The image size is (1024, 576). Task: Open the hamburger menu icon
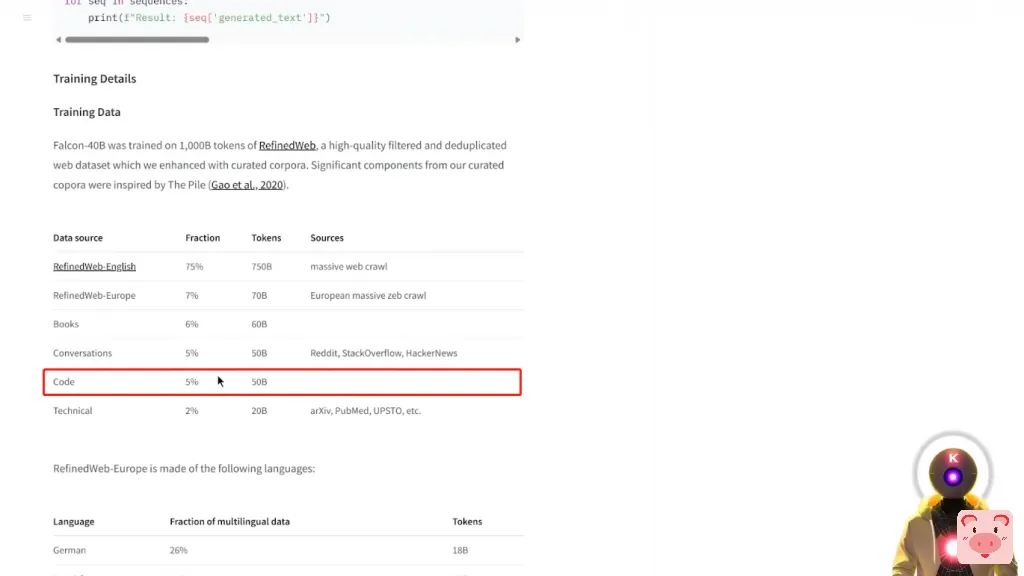(x=27, y=18)
